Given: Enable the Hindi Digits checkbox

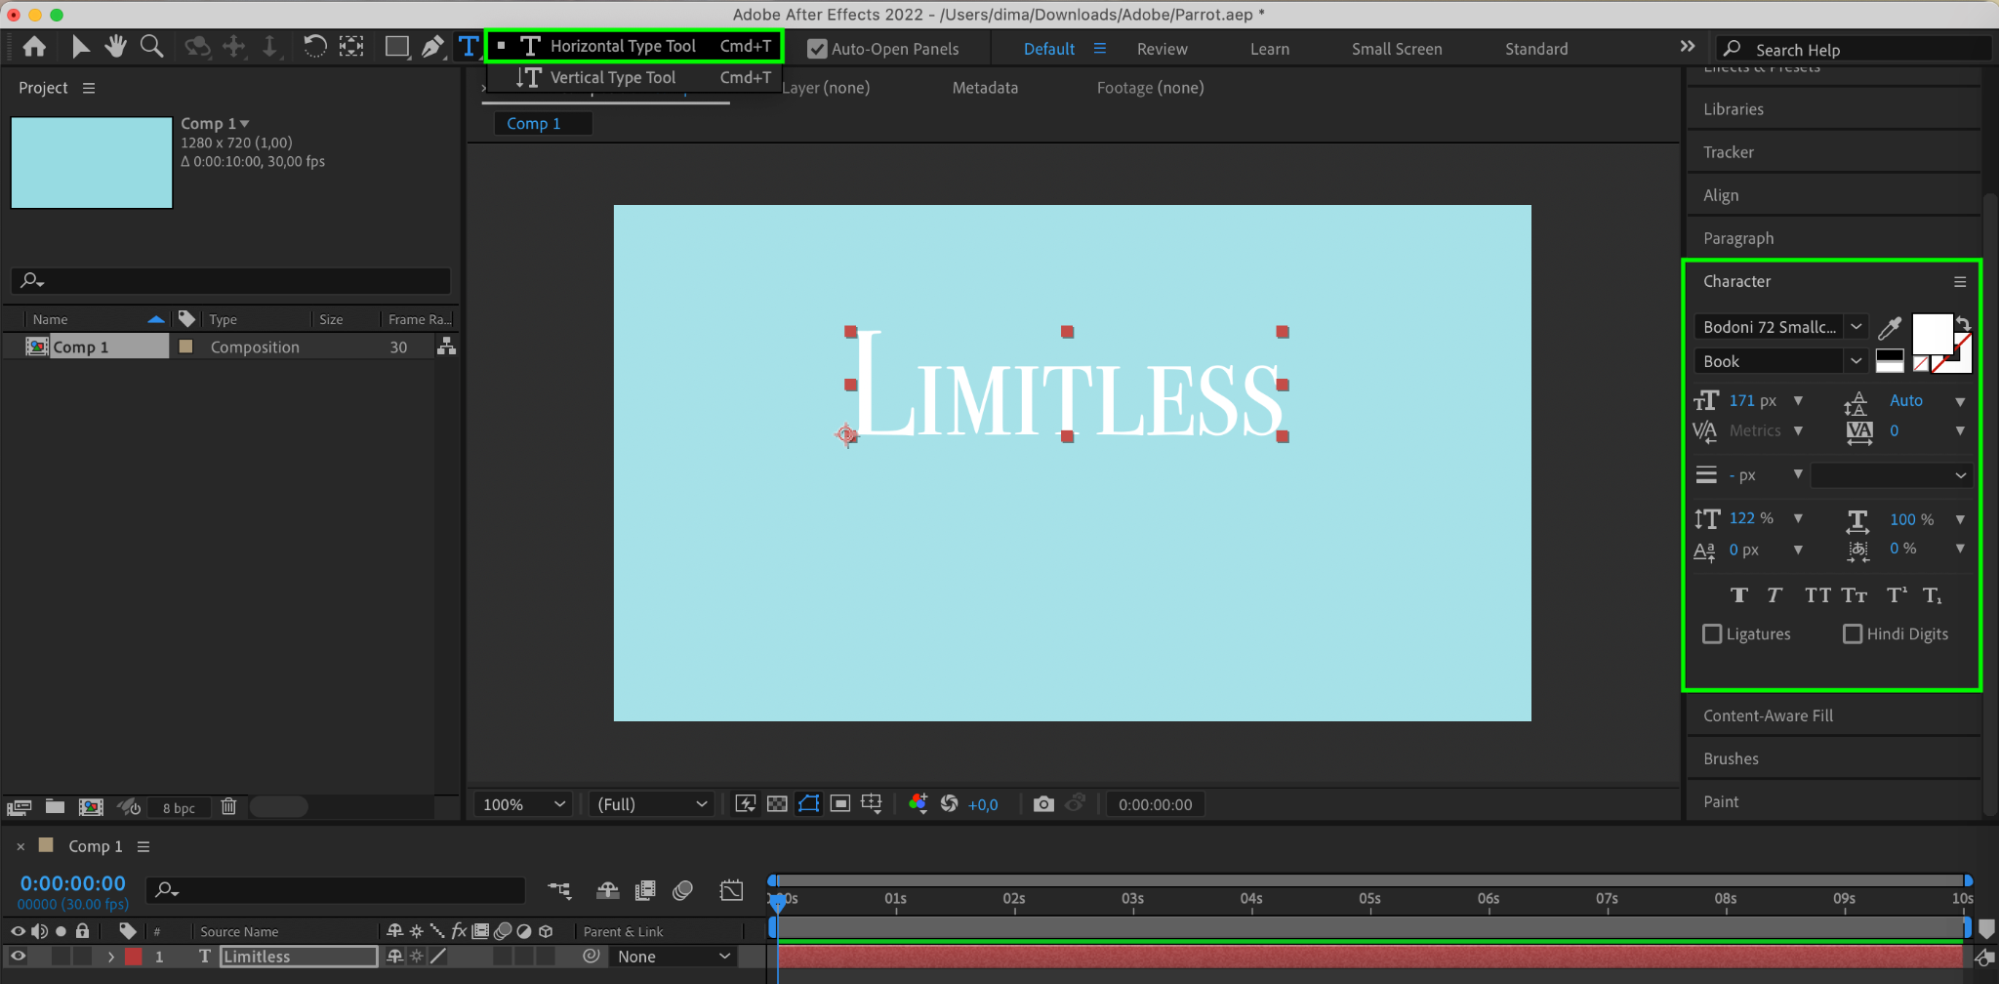Looking at the screenshot, I should [x=1852, y=634].
